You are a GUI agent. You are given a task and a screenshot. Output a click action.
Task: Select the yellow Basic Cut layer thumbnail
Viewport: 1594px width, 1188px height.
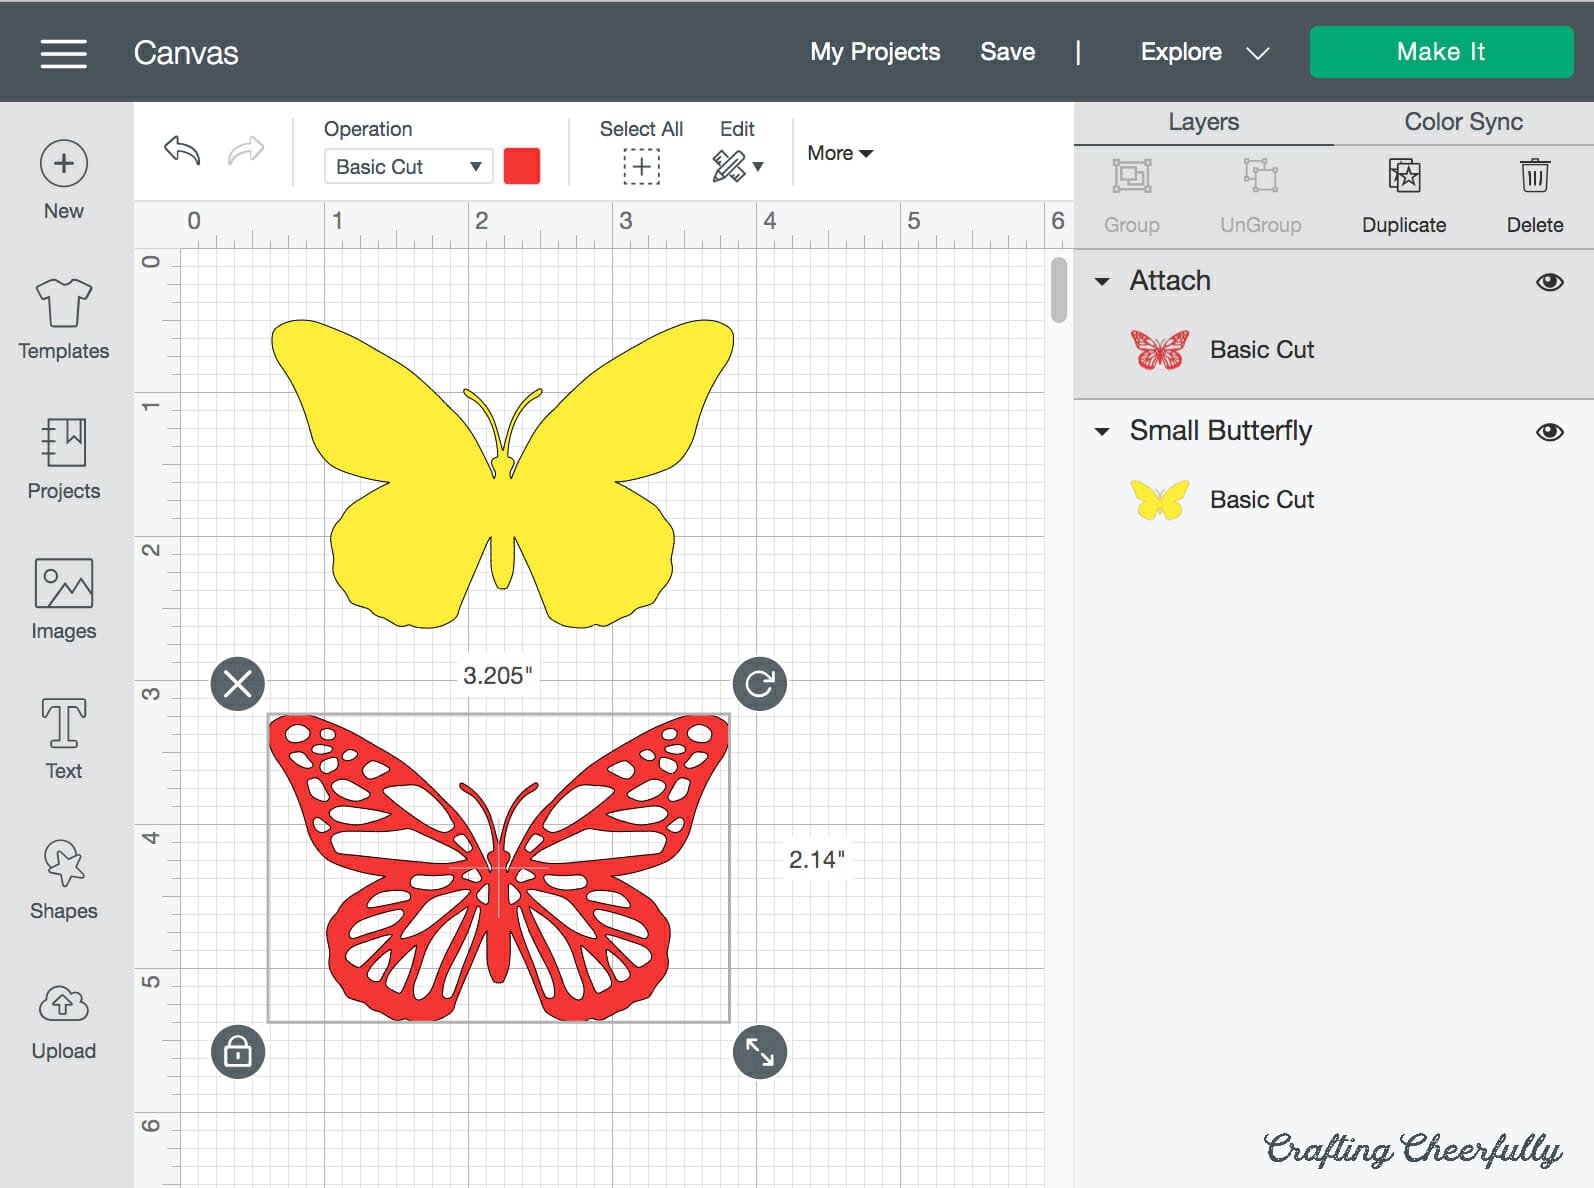click(1159, 500)
